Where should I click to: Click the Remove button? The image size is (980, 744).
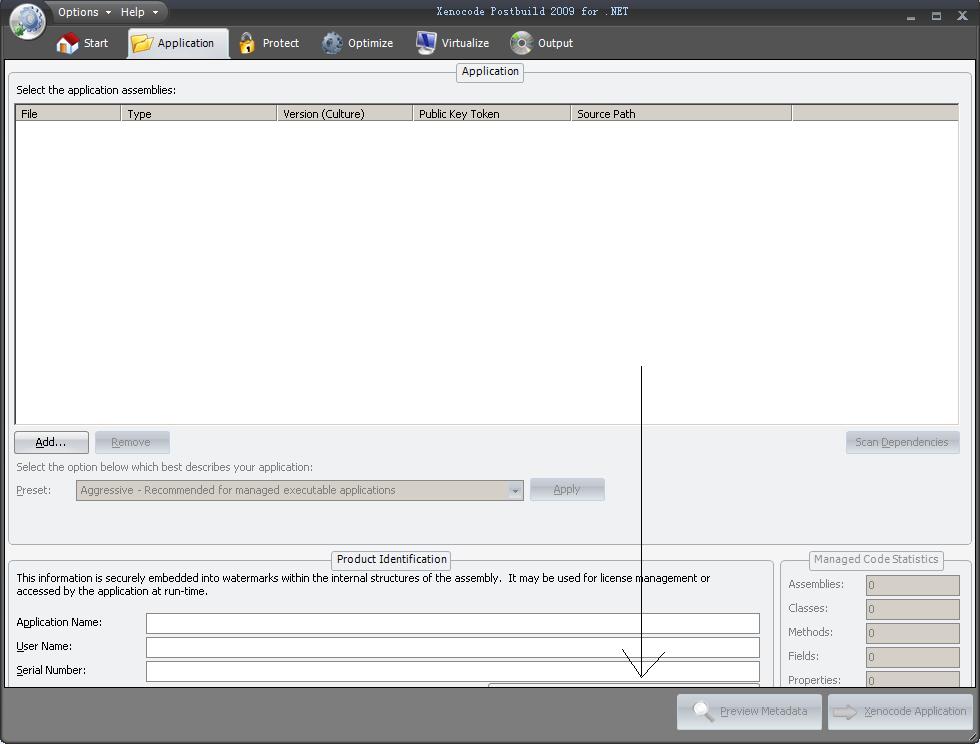click(132, 442)
